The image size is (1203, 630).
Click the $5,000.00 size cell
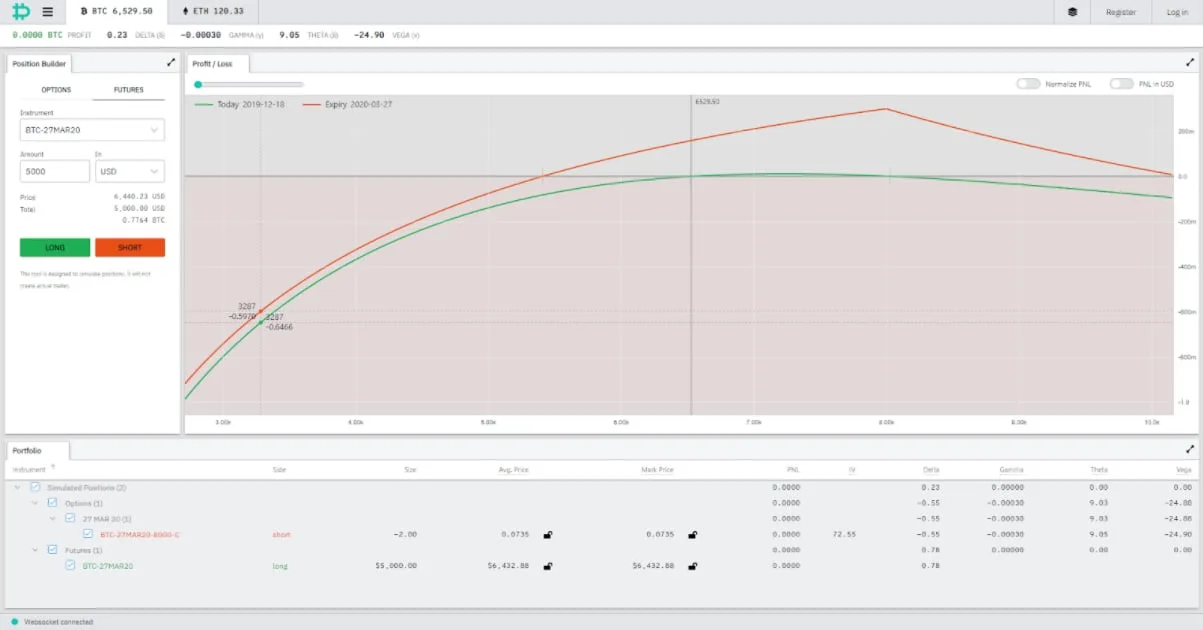point(396,566)
